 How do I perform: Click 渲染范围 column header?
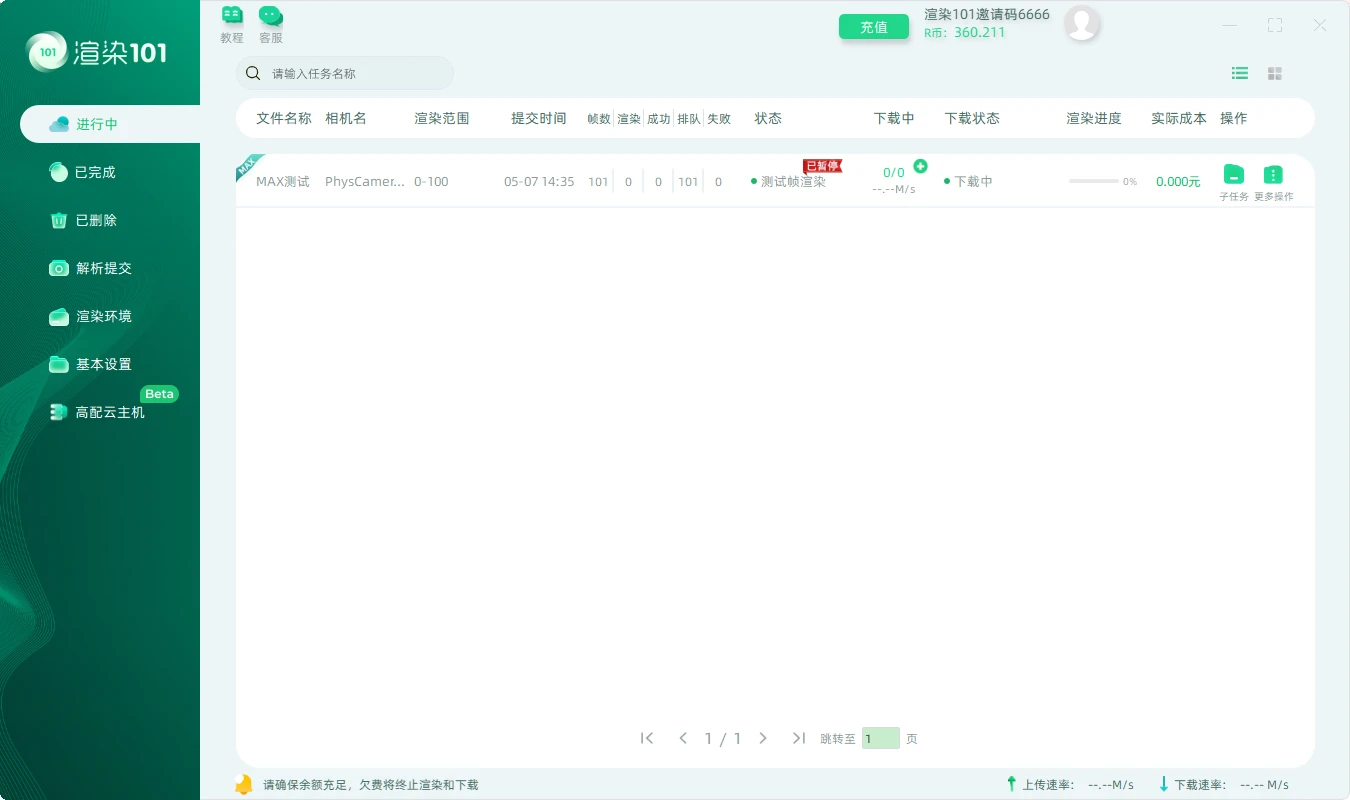[x=442, y=118]
